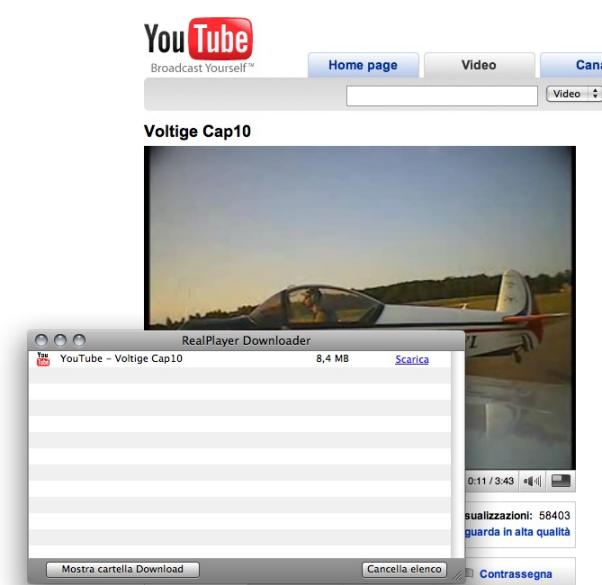Close the RealPlayer Downloader window

click(41, 340)
